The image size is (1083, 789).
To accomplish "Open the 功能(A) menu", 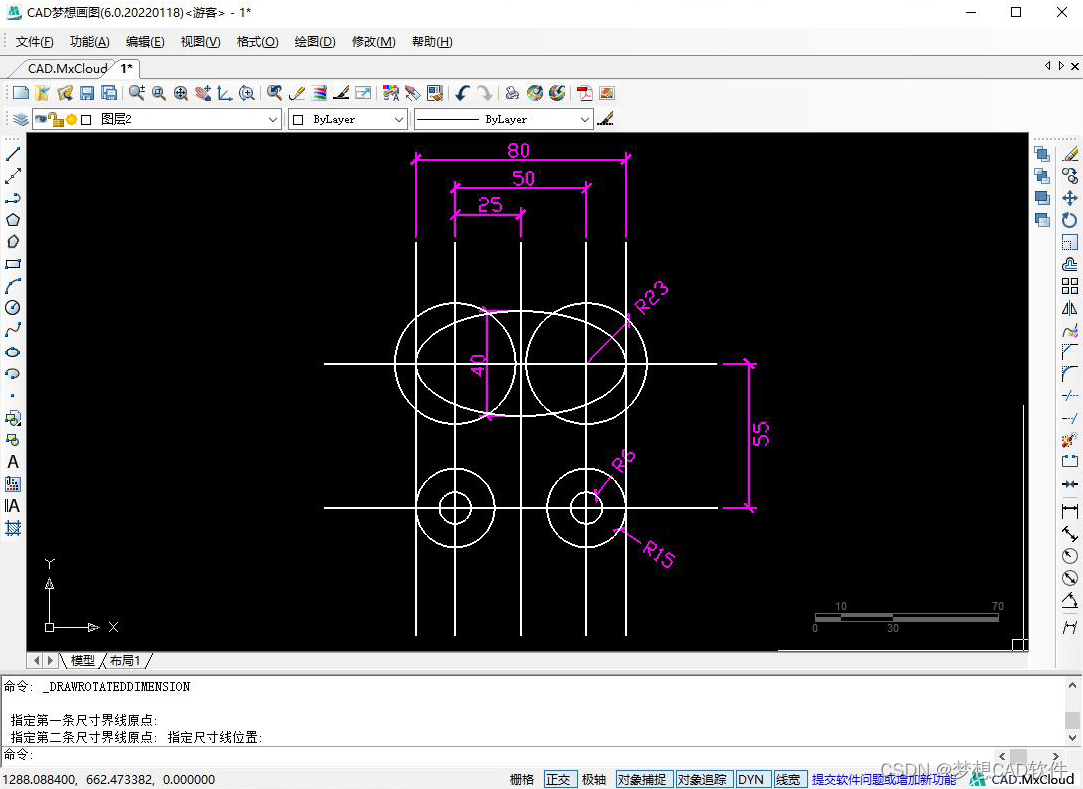I will click(x=89, y=41).
